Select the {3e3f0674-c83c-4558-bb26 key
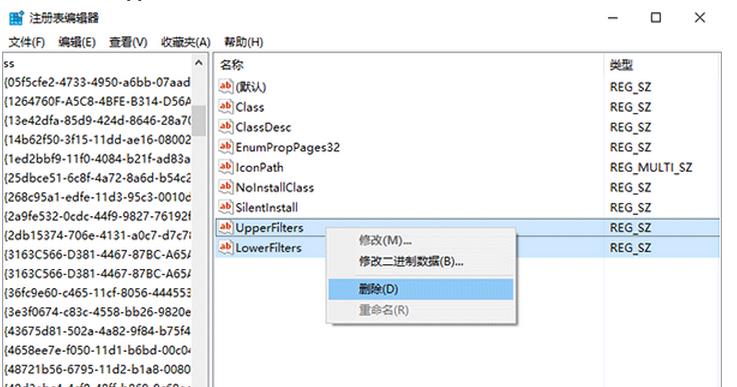This screenshot has height=387, width=737. click(97, 312)
